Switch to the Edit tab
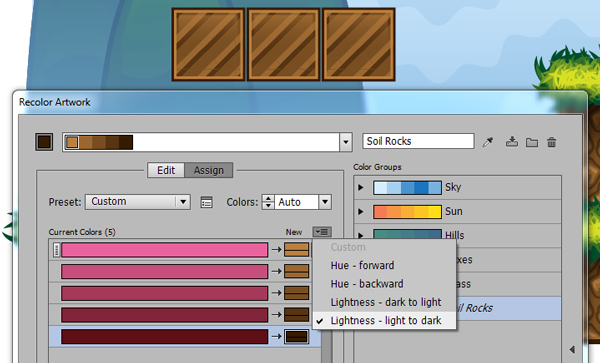This screenshot has height=363, width=600. [x=166, y=170]
